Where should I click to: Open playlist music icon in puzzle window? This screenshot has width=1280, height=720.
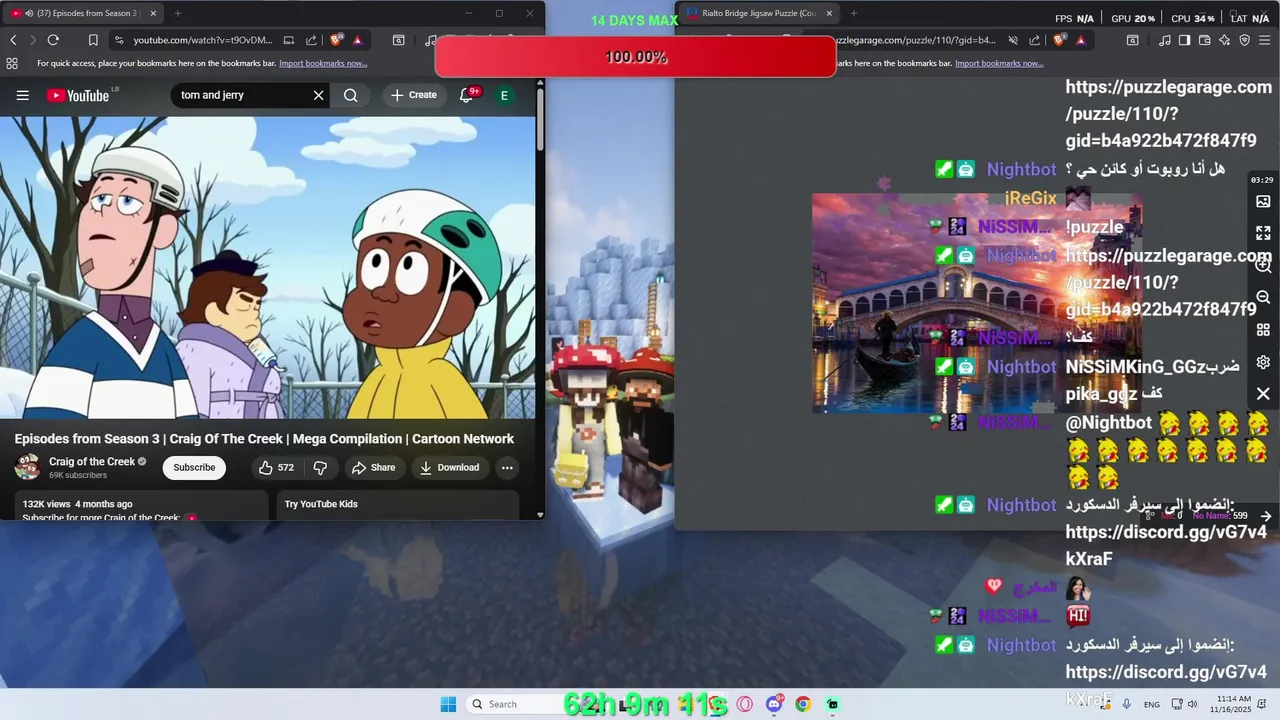(1165, 40)
